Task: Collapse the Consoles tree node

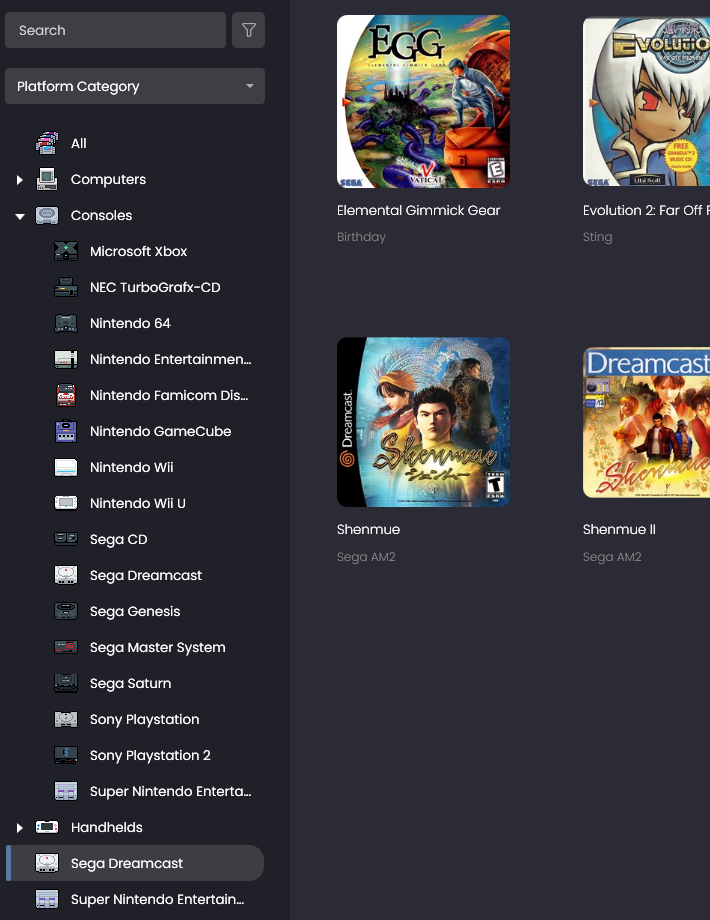Action: tap(19, 216)
